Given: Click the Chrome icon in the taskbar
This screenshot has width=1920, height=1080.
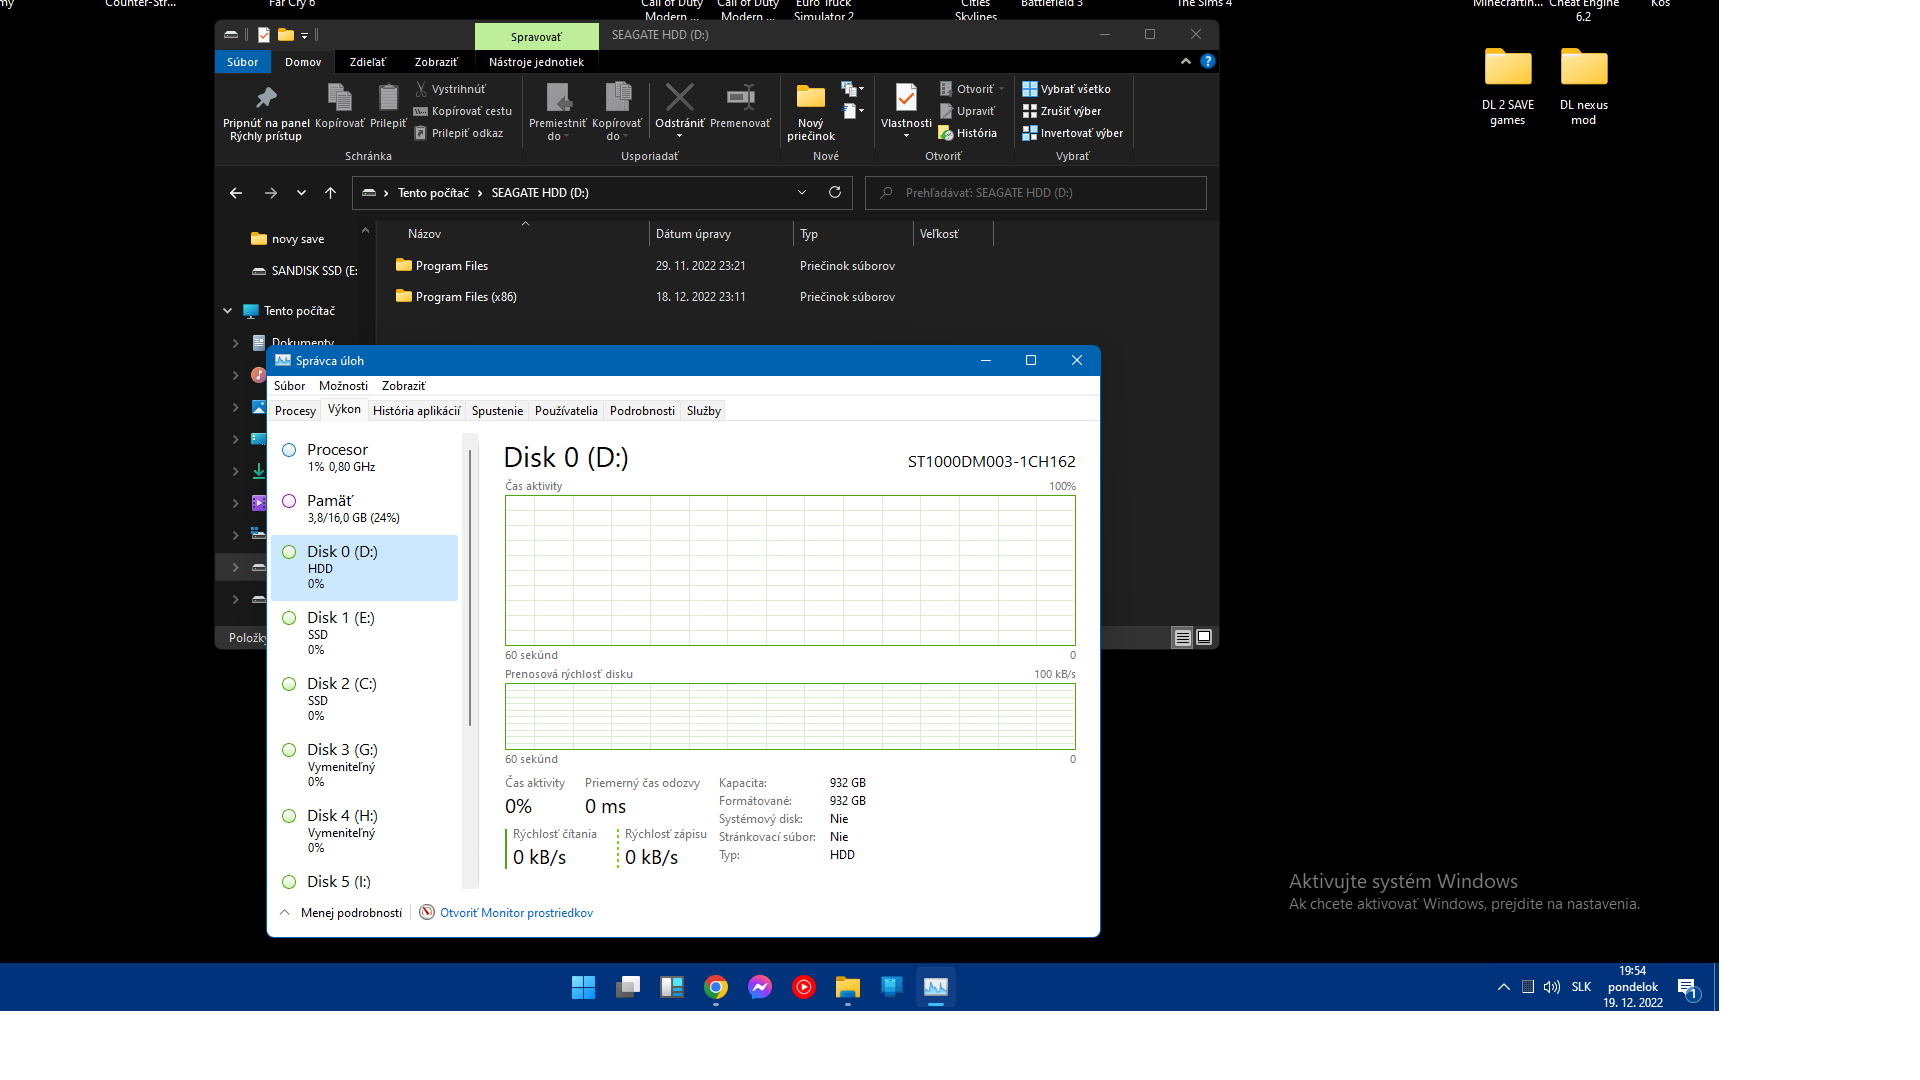Looking at the screenshot, I should [715, 988].
